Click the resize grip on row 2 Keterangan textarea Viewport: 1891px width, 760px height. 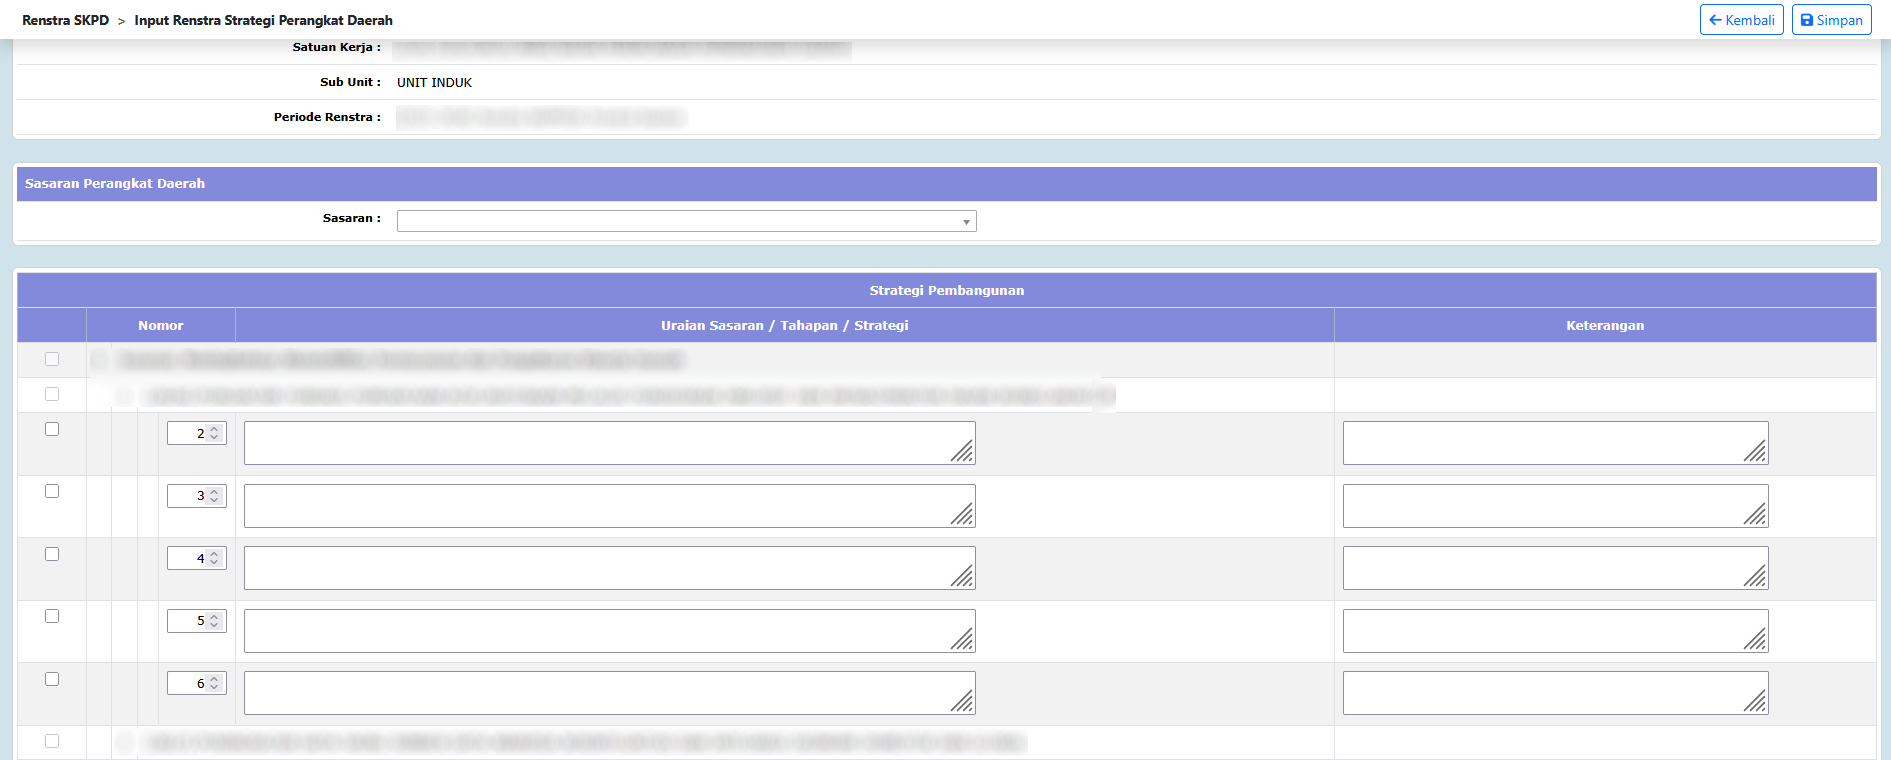(1756, 452)
